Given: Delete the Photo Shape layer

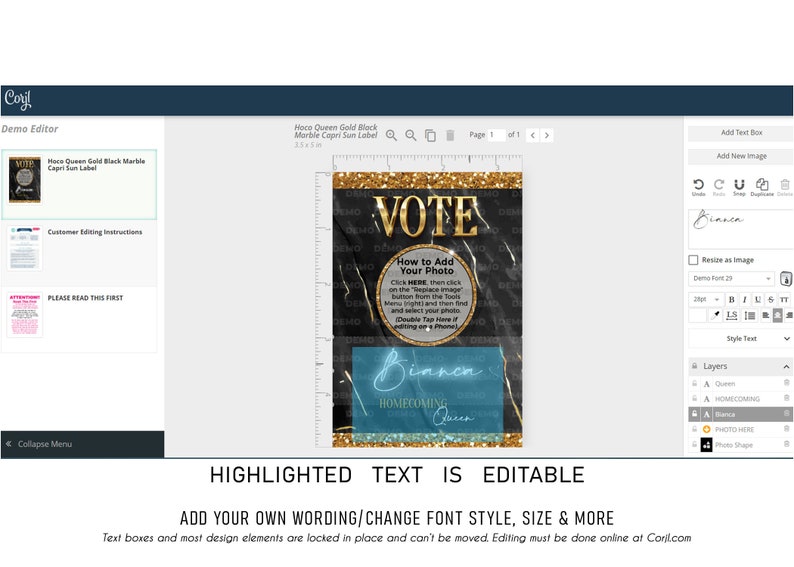Looking at the screenshot, I should coord(786,444).
